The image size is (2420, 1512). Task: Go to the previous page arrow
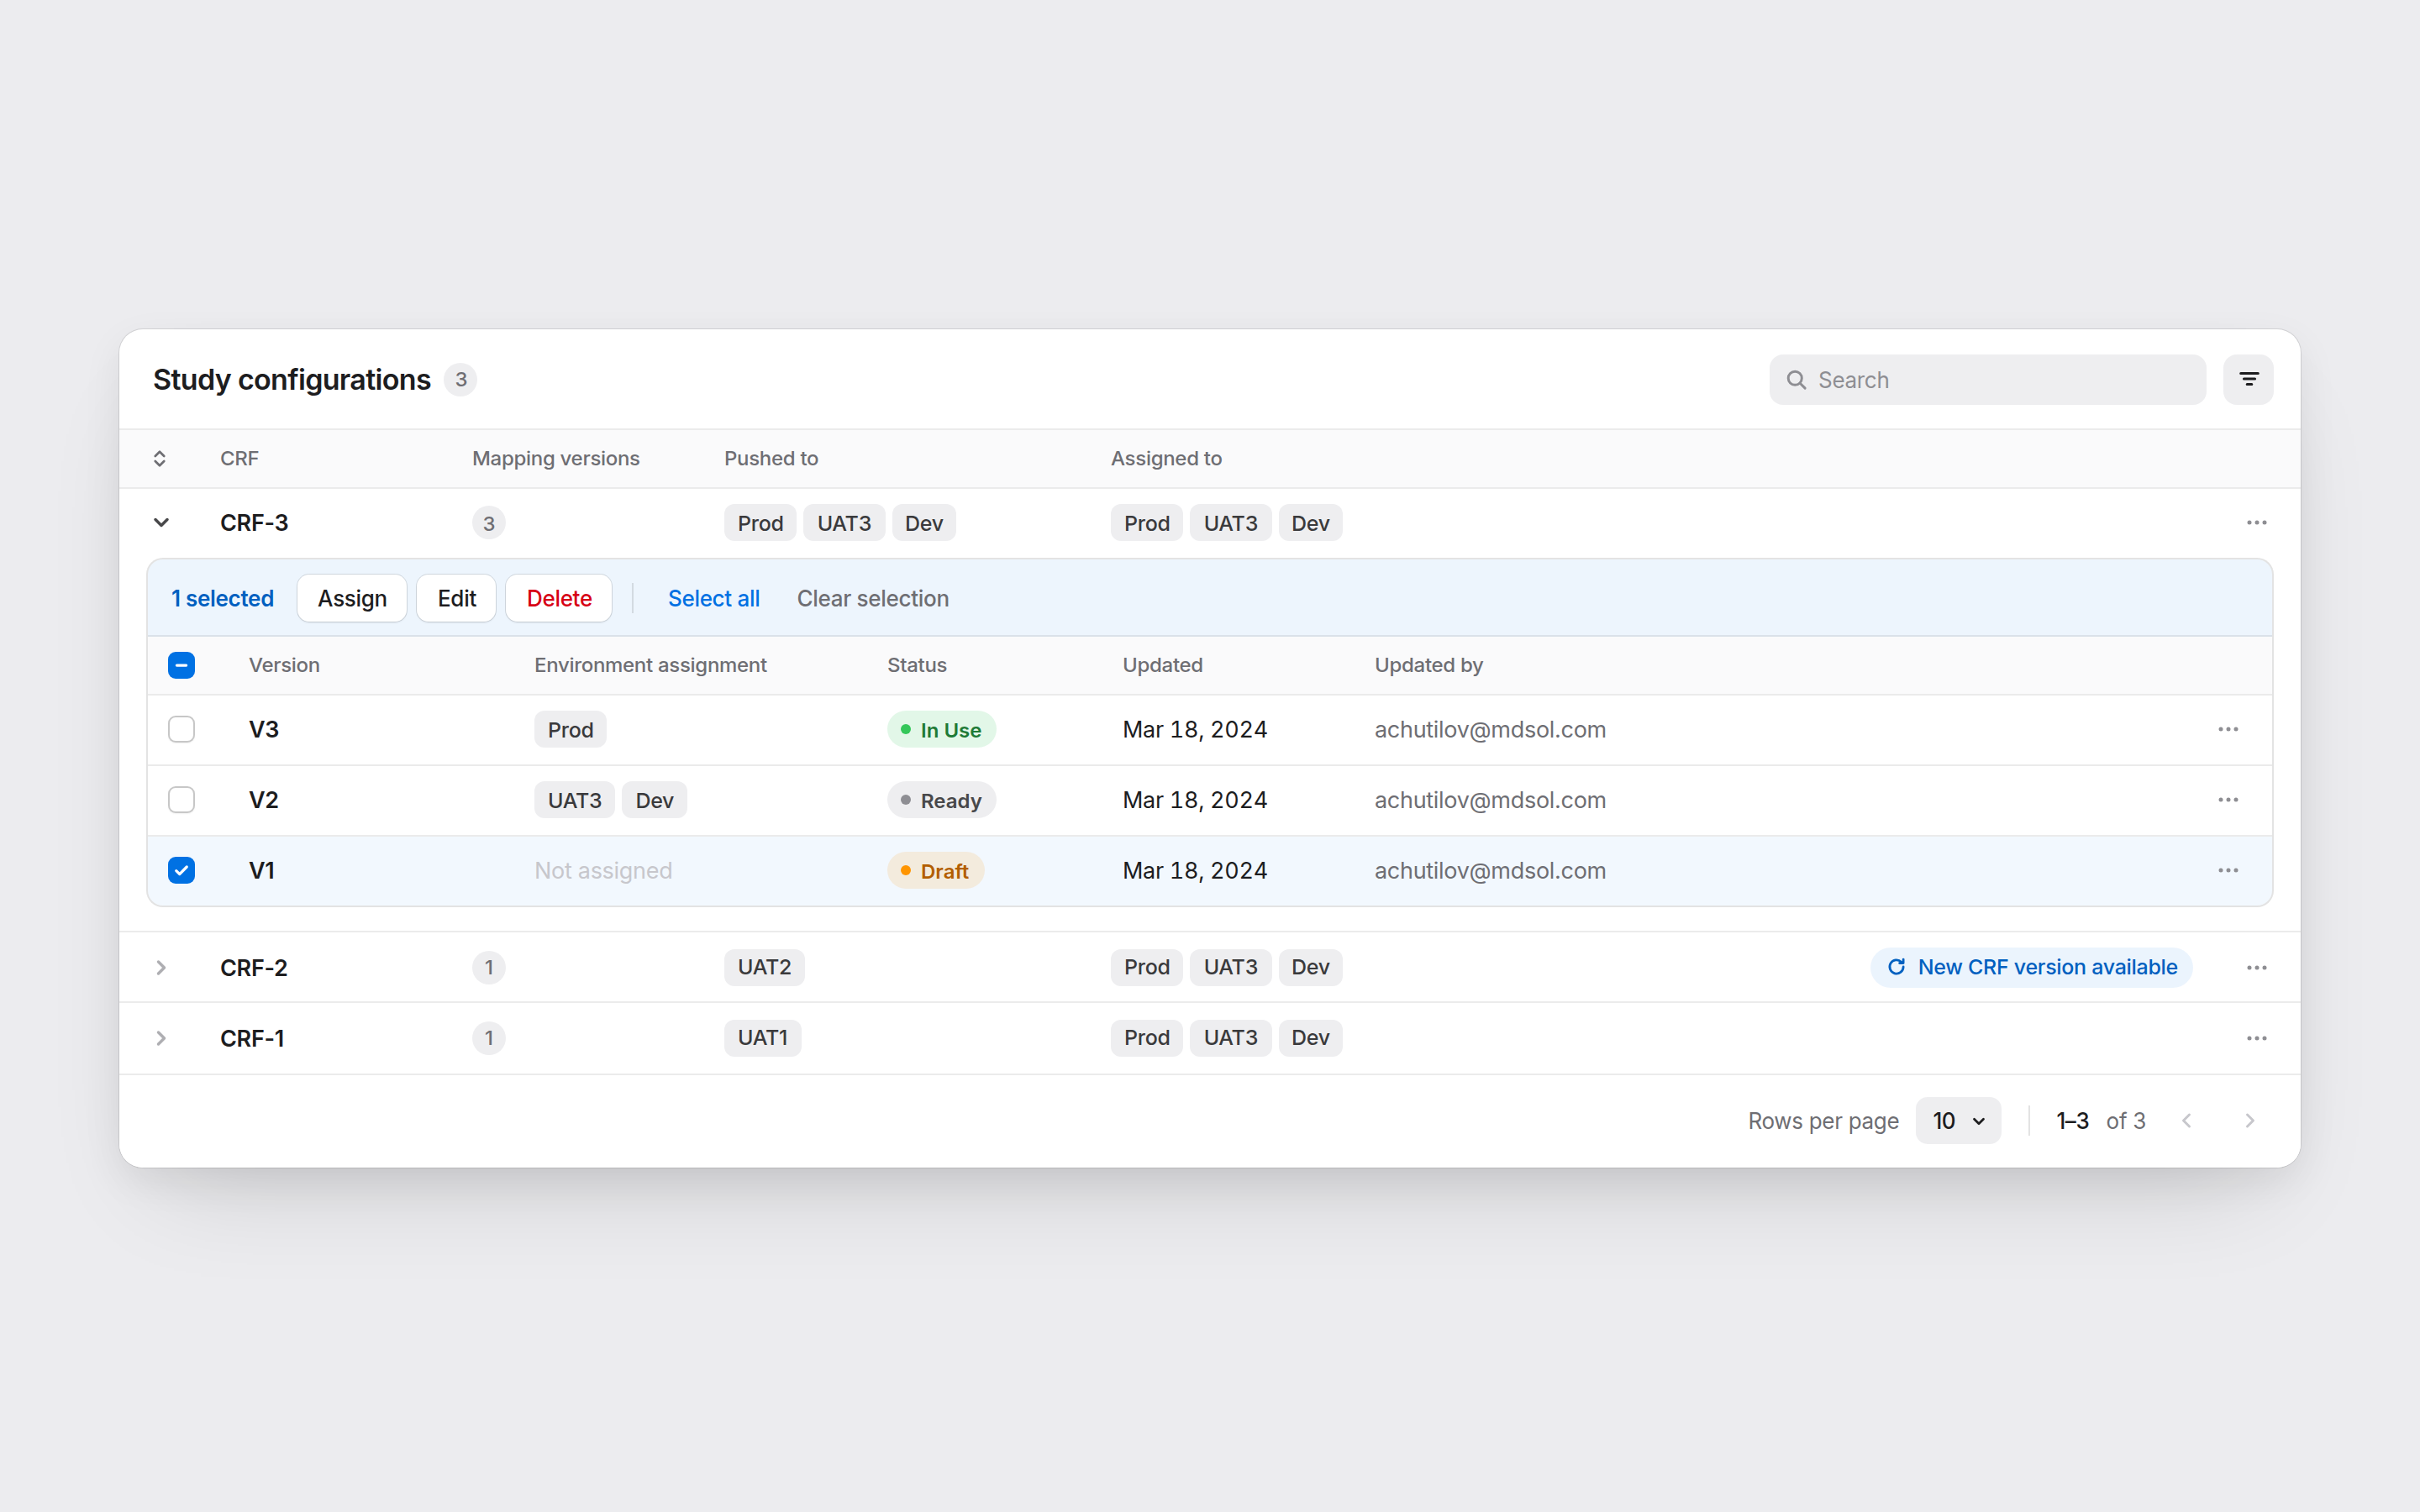click(2187, 1121)
